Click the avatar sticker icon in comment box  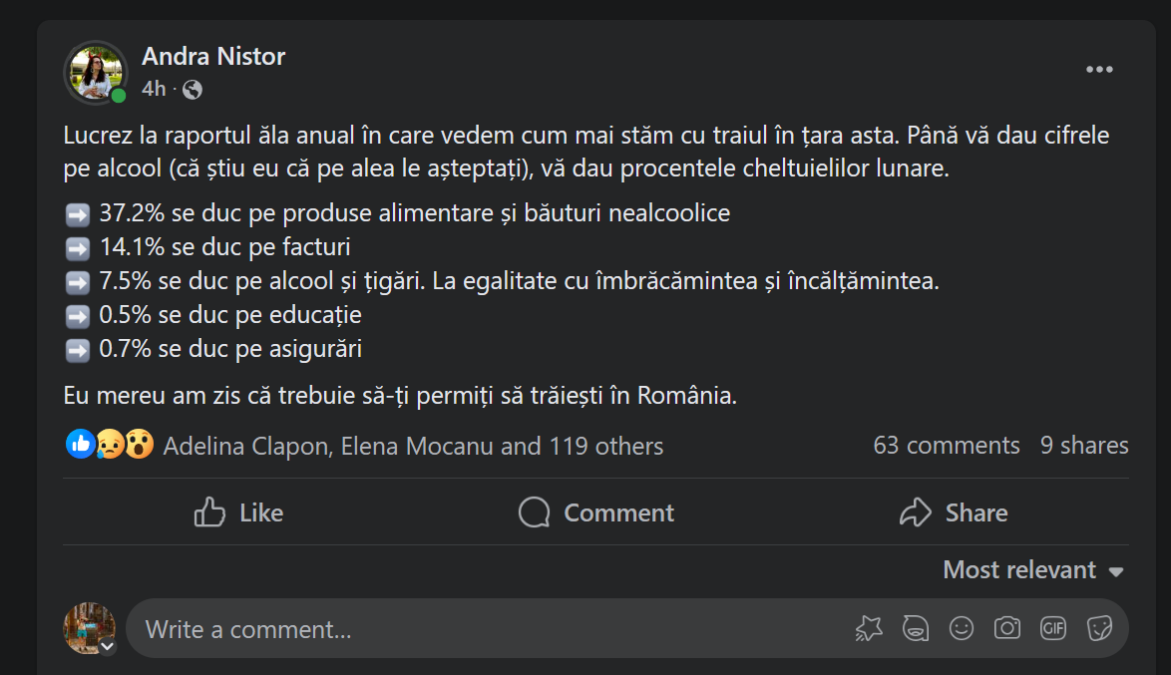pyautogui.click(x=915, y=628)
